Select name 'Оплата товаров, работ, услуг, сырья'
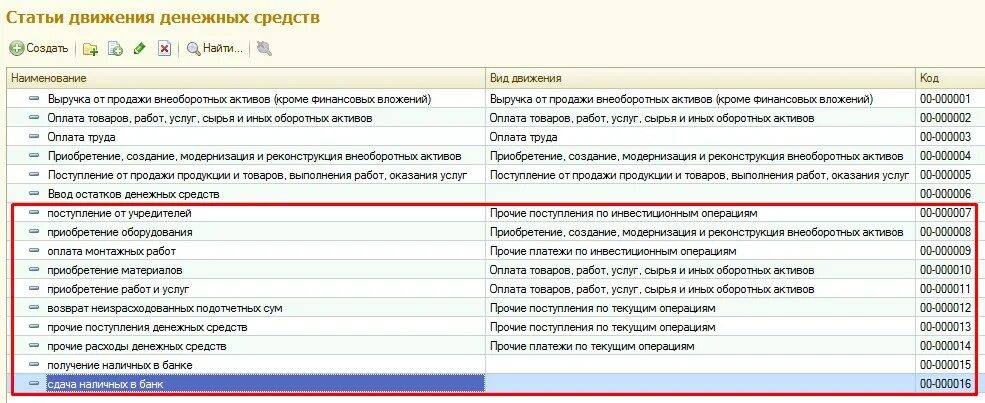 click(210, 118)
